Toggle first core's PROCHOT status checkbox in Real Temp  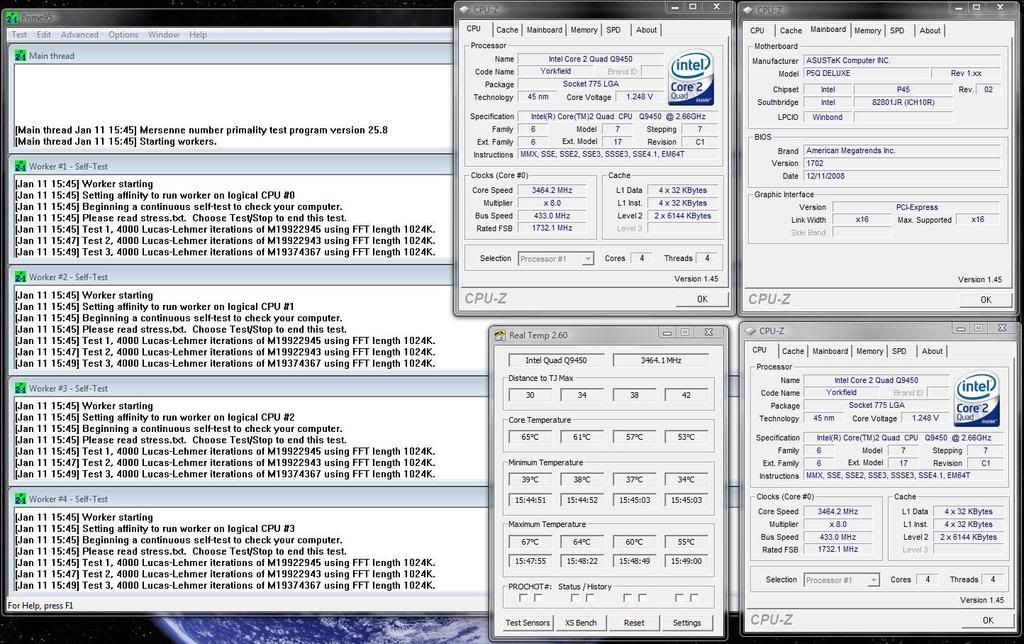point(523,598)
